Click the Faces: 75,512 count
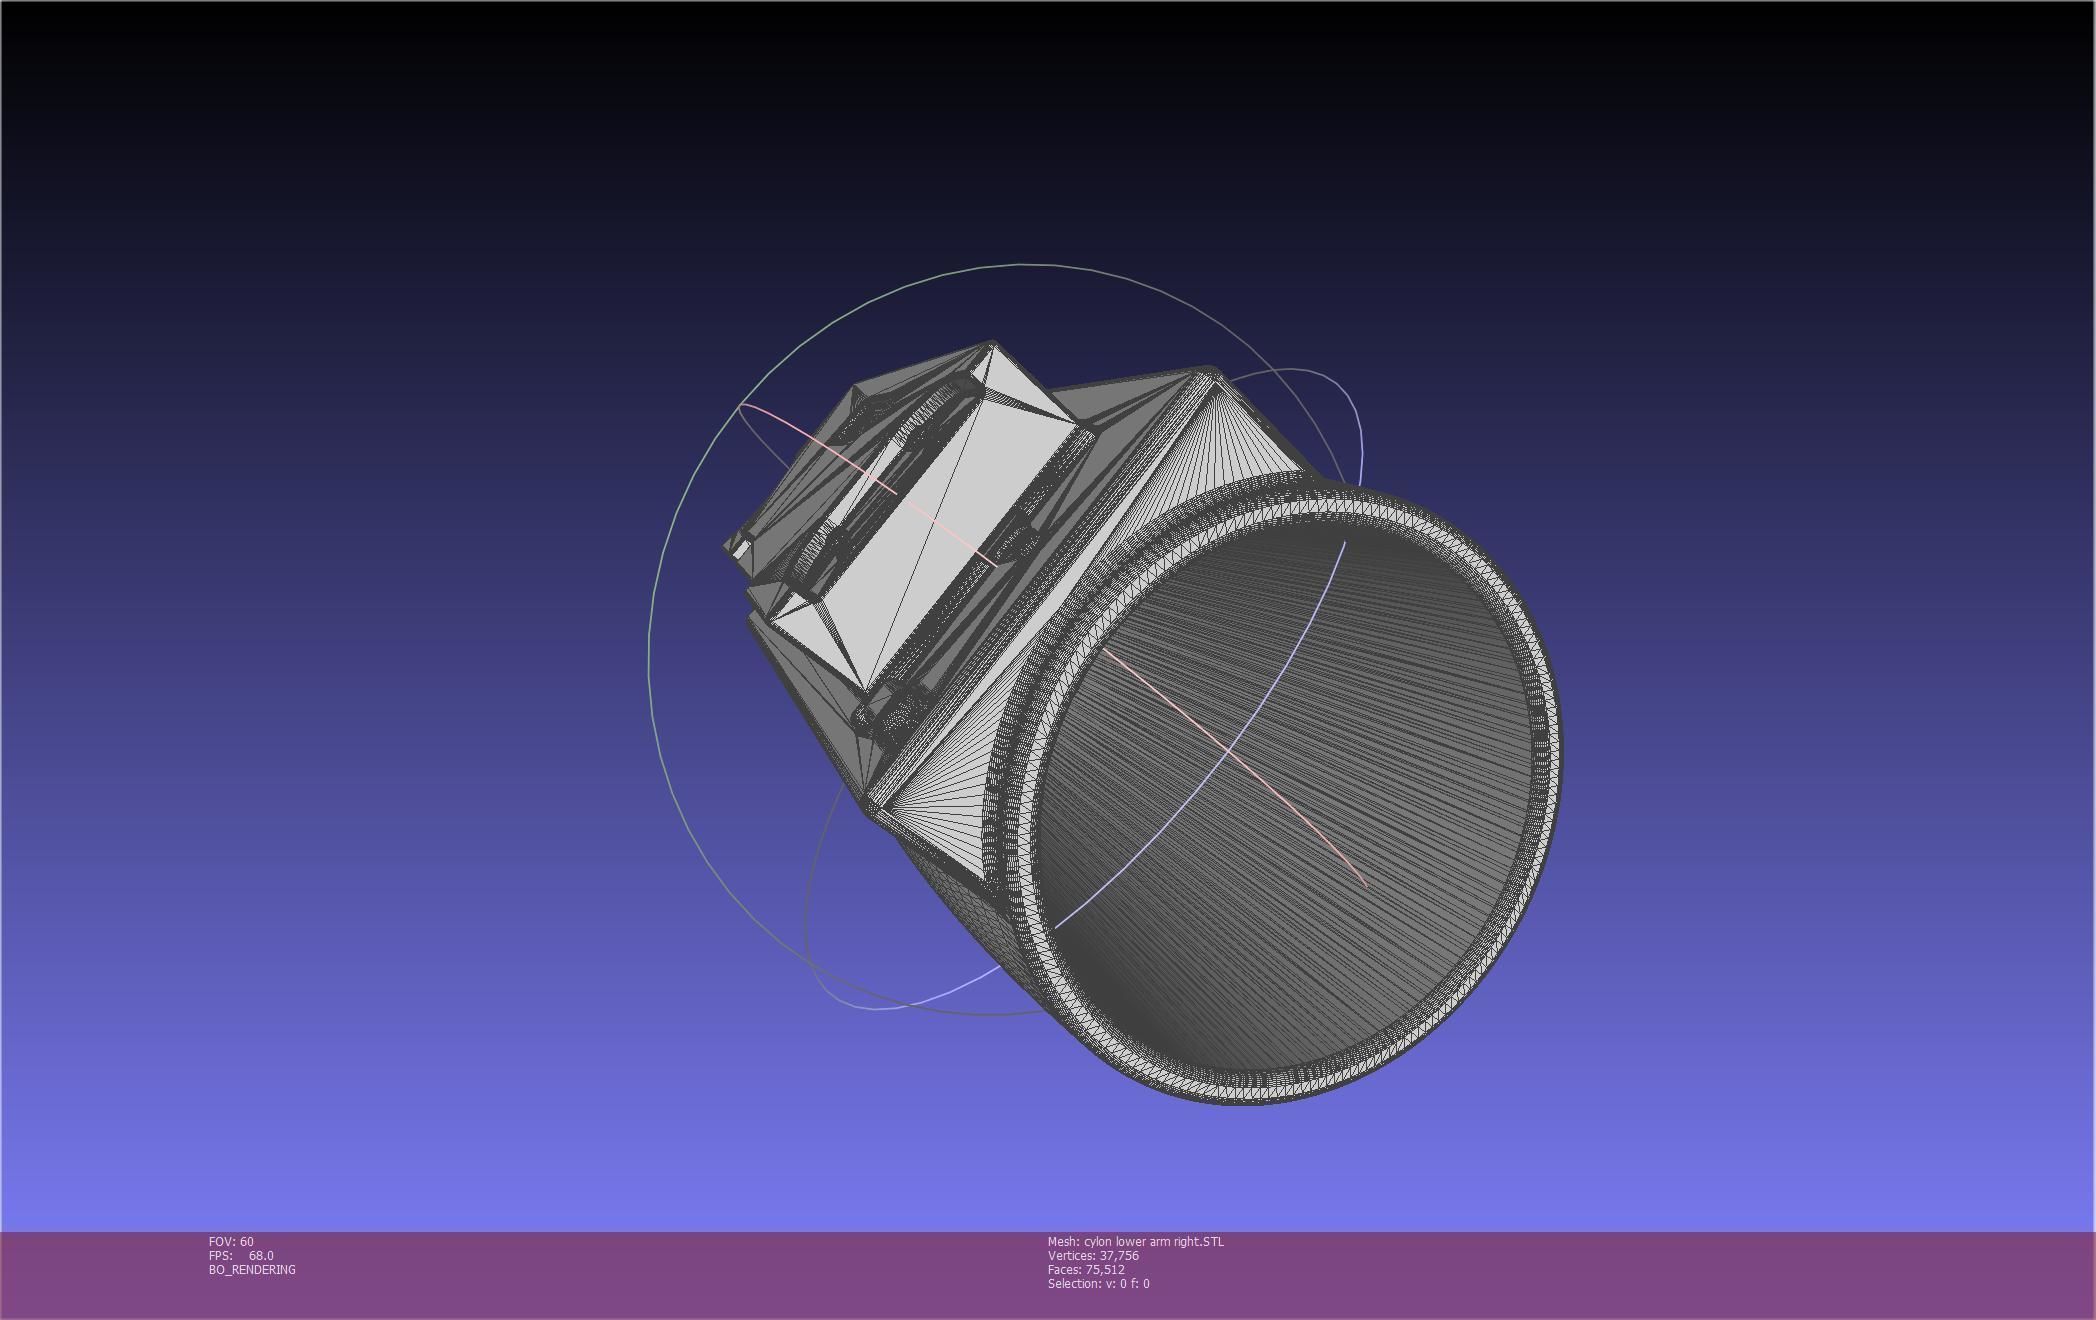This screenshot has width=2096, height=1320. coord(1086,1269)
